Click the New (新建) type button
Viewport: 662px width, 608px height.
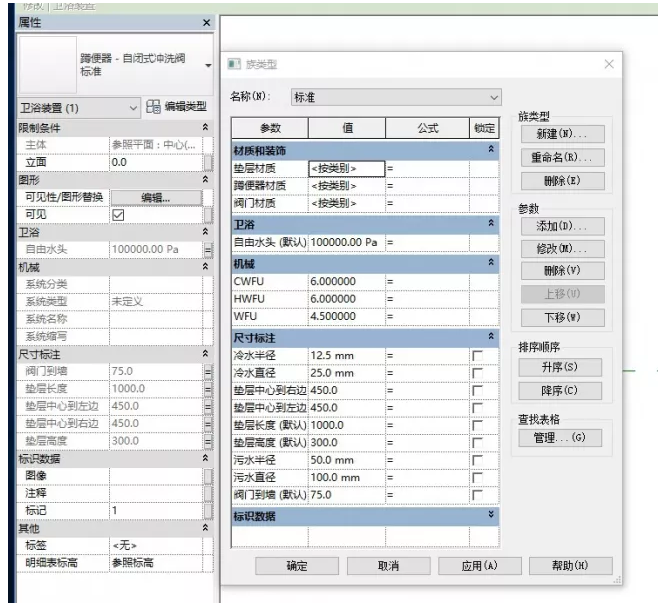(560, 134)
